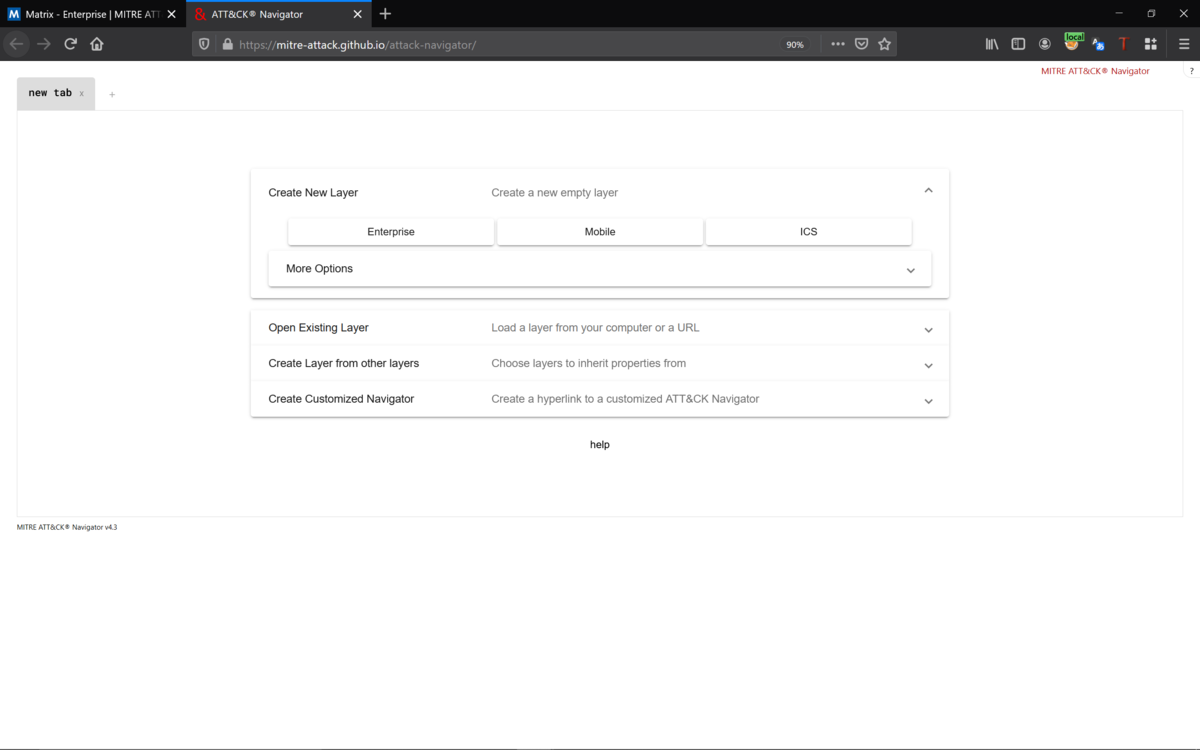This screenshot has width=1200, height=750.
Task: Open the extensions grid-plus icon
Action: 1151,44
